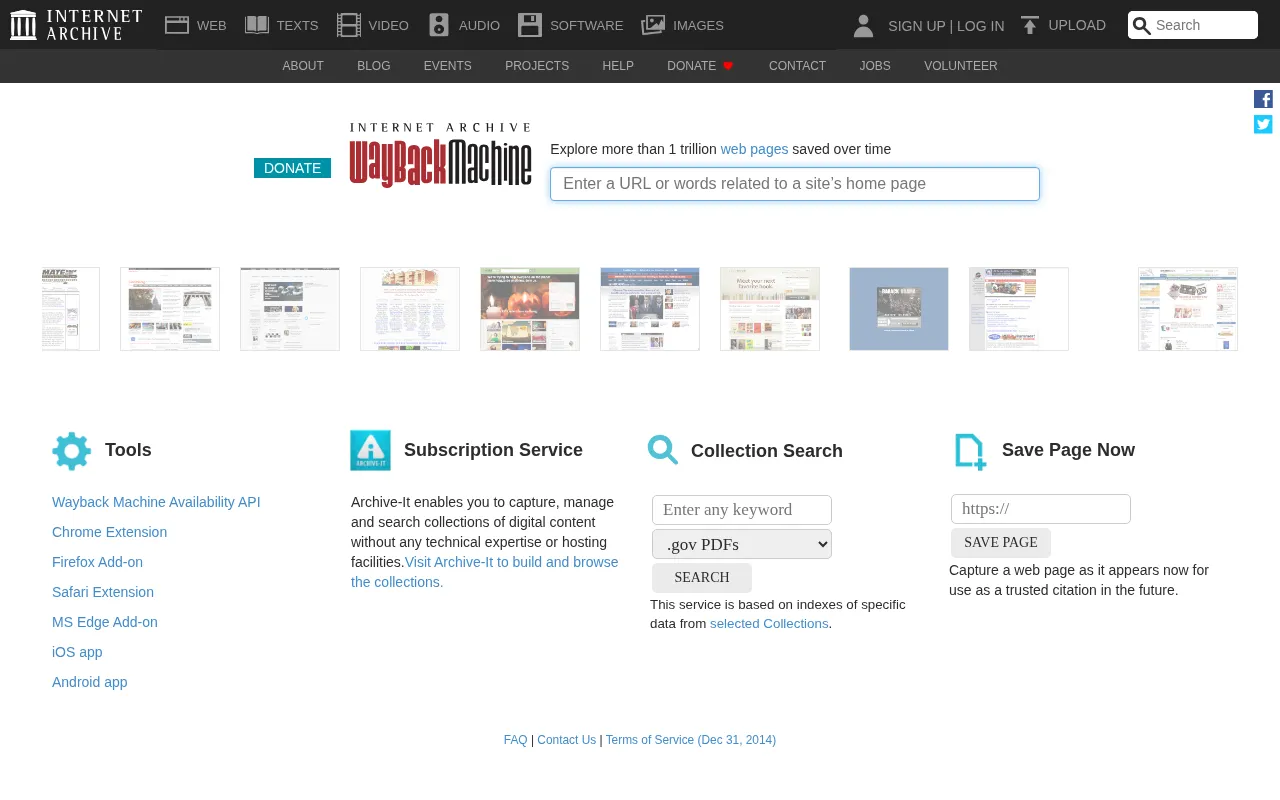Focus the top-right Search box
Image resolution: width=1280 pixels, height=800 pixels.
tap(1193, 25)
